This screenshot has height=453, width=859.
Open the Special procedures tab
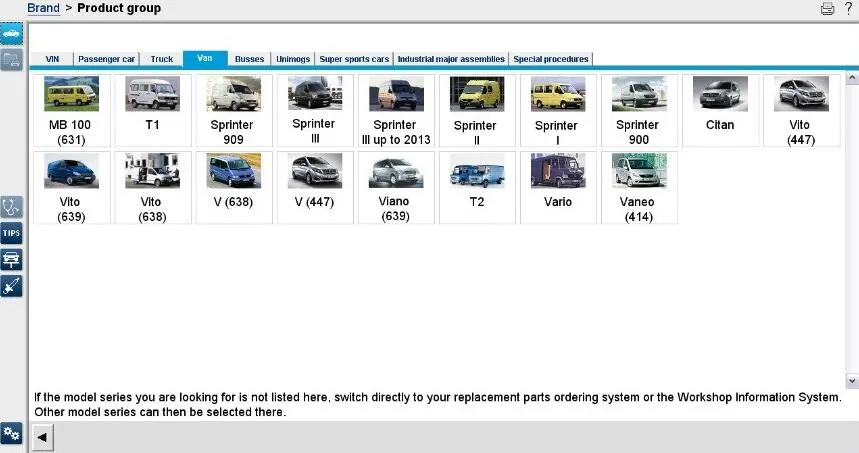click(x=551, y=59)
